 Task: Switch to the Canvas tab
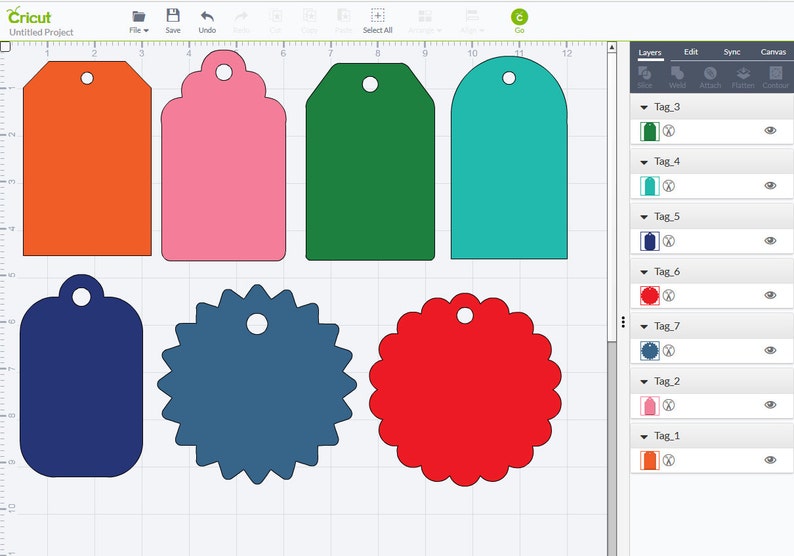pos(773,52)
